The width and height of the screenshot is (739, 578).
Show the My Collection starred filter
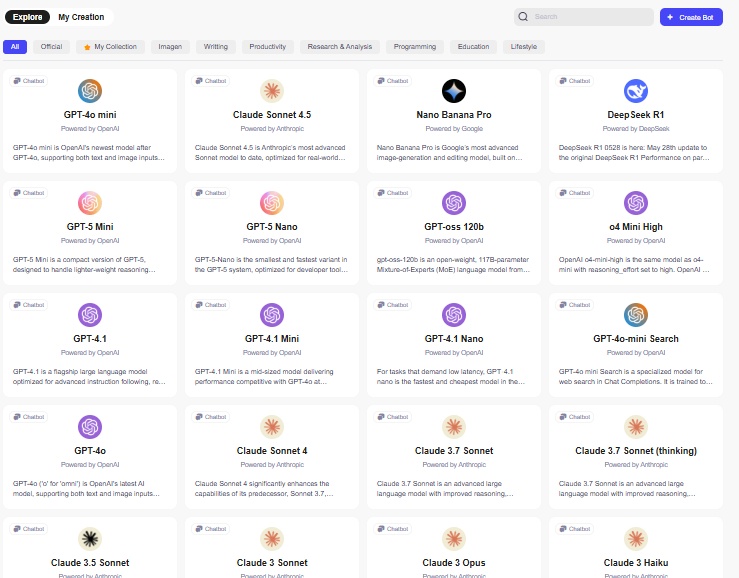(x=112, y=47)
